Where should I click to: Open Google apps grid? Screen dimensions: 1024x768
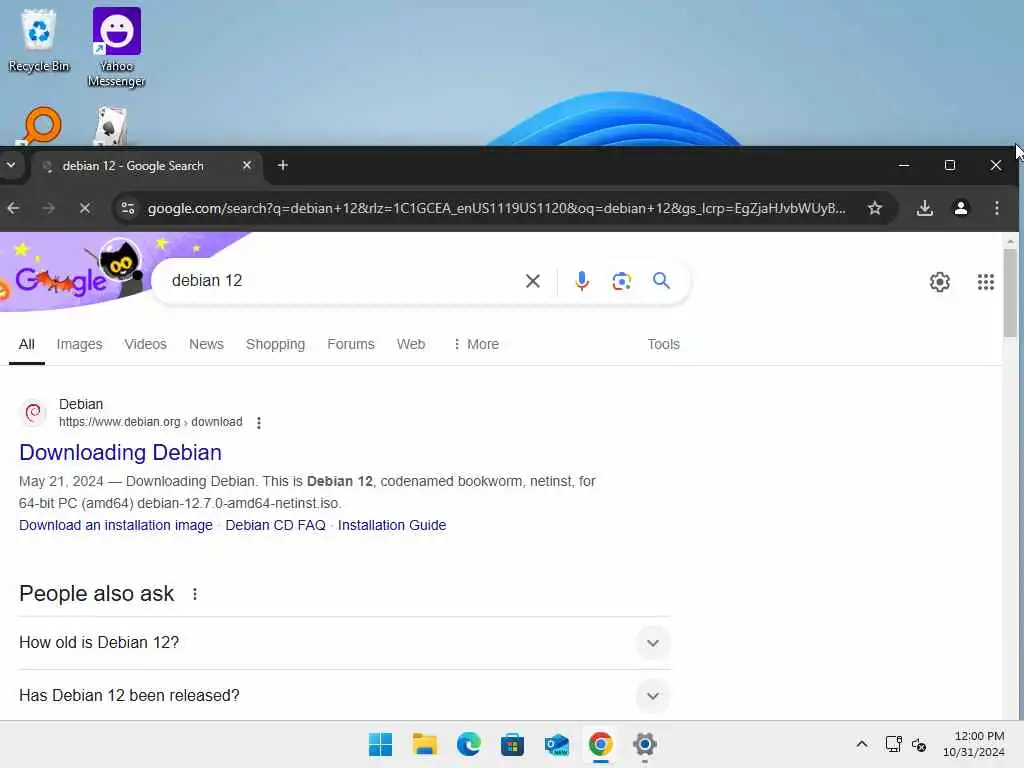click(x=985, y=282)
